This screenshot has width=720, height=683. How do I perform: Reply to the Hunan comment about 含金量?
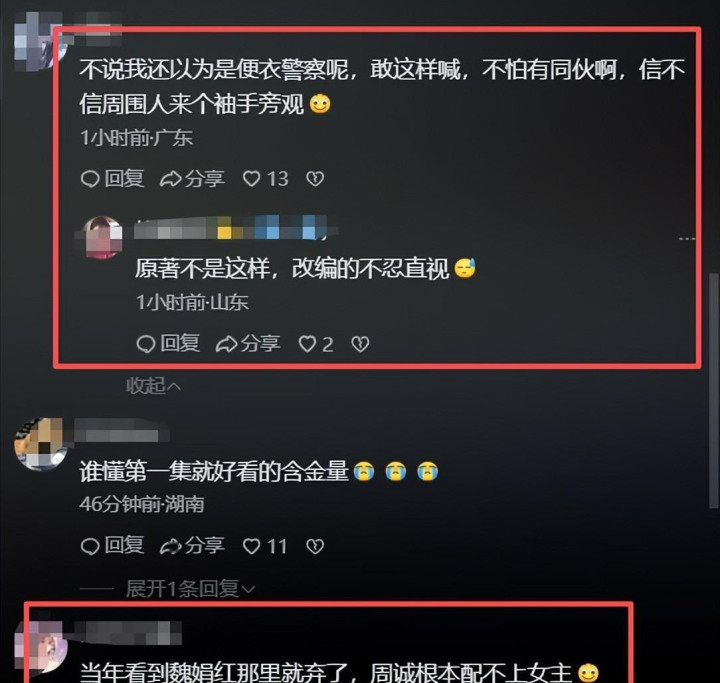pyautogui.click(x=112, y=546)
